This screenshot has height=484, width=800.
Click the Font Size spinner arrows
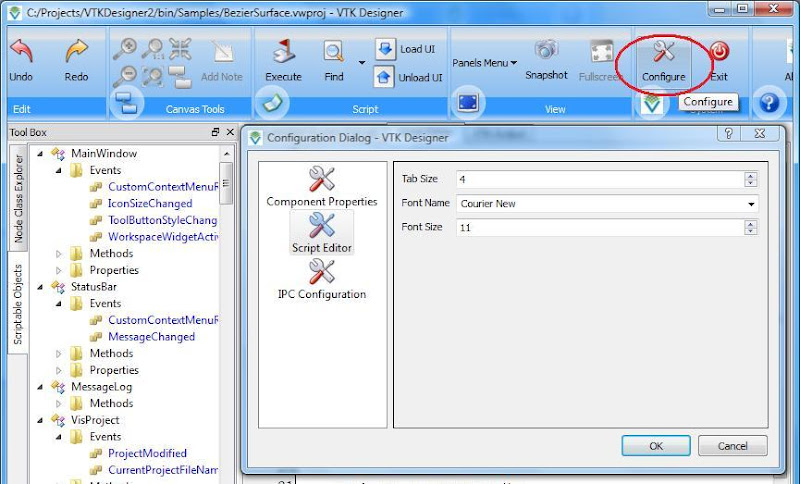pos(751,227)
